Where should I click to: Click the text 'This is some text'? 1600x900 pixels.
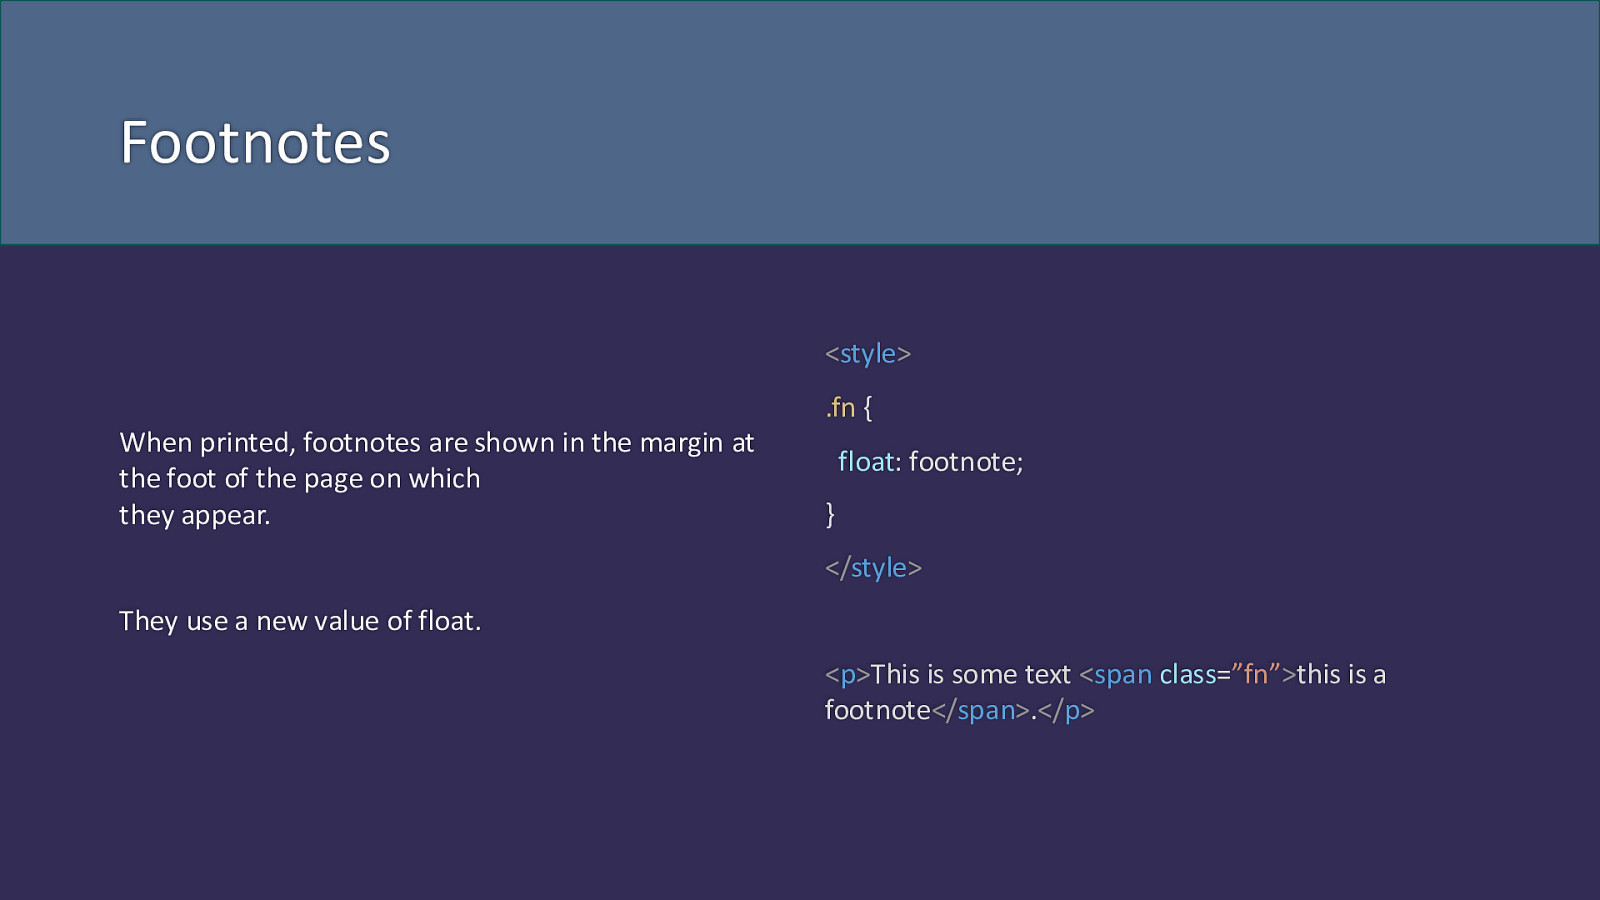pyautogui.click(x=971, y=675)
